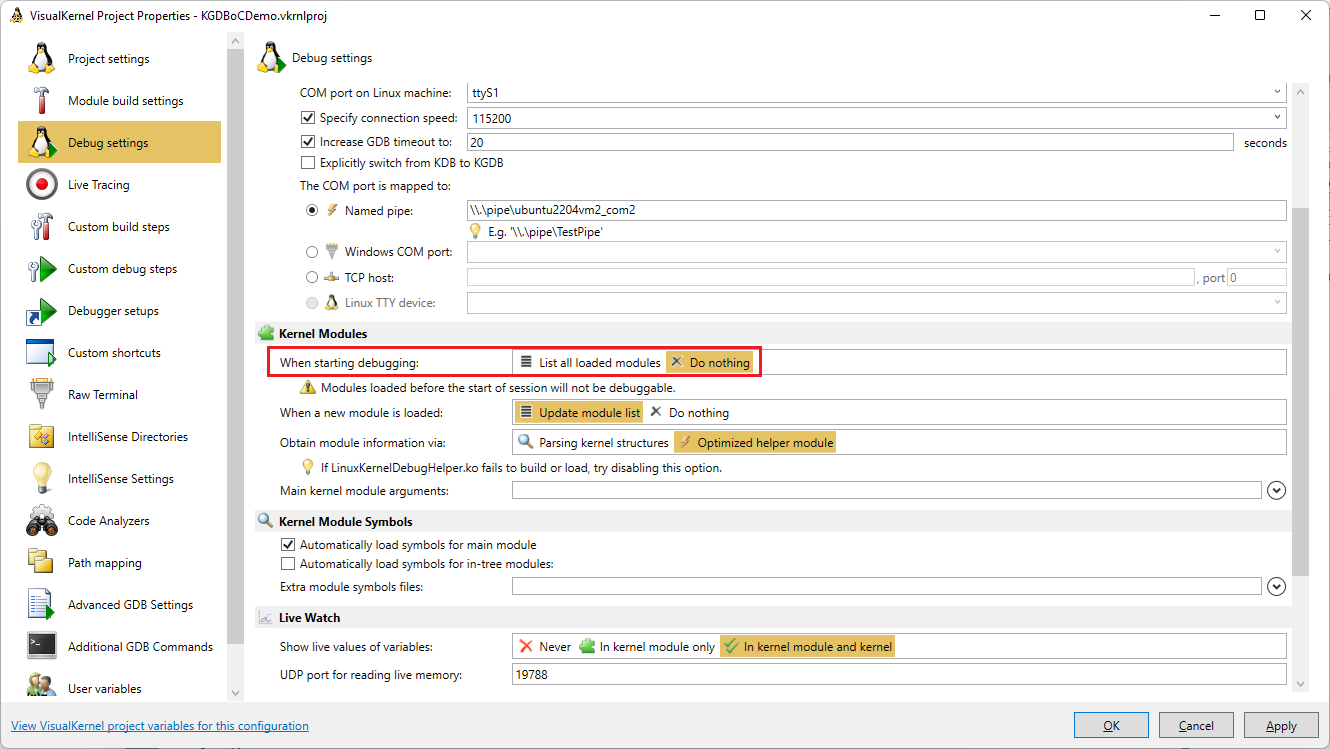The image size is (1330, 749).
Task: Click the Raw Terminal serial connector icon
Action: point(41,395)
